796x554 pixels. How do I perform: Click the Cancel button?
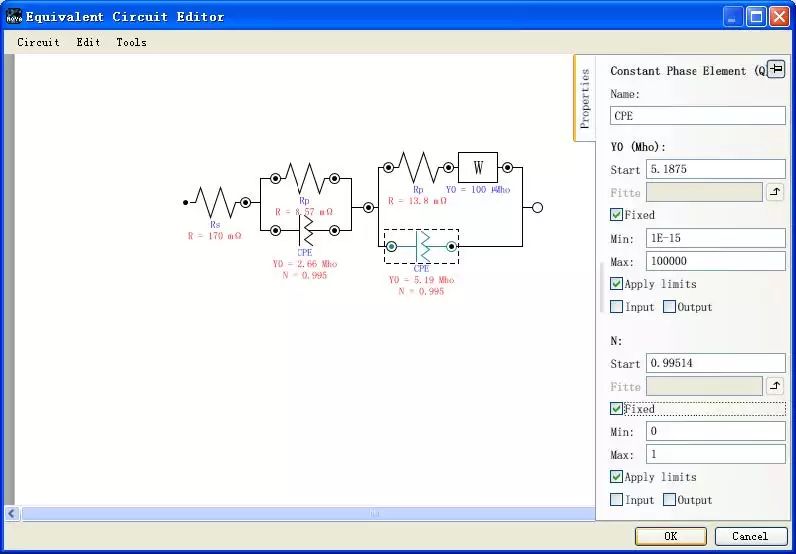(x=750, y=536)
